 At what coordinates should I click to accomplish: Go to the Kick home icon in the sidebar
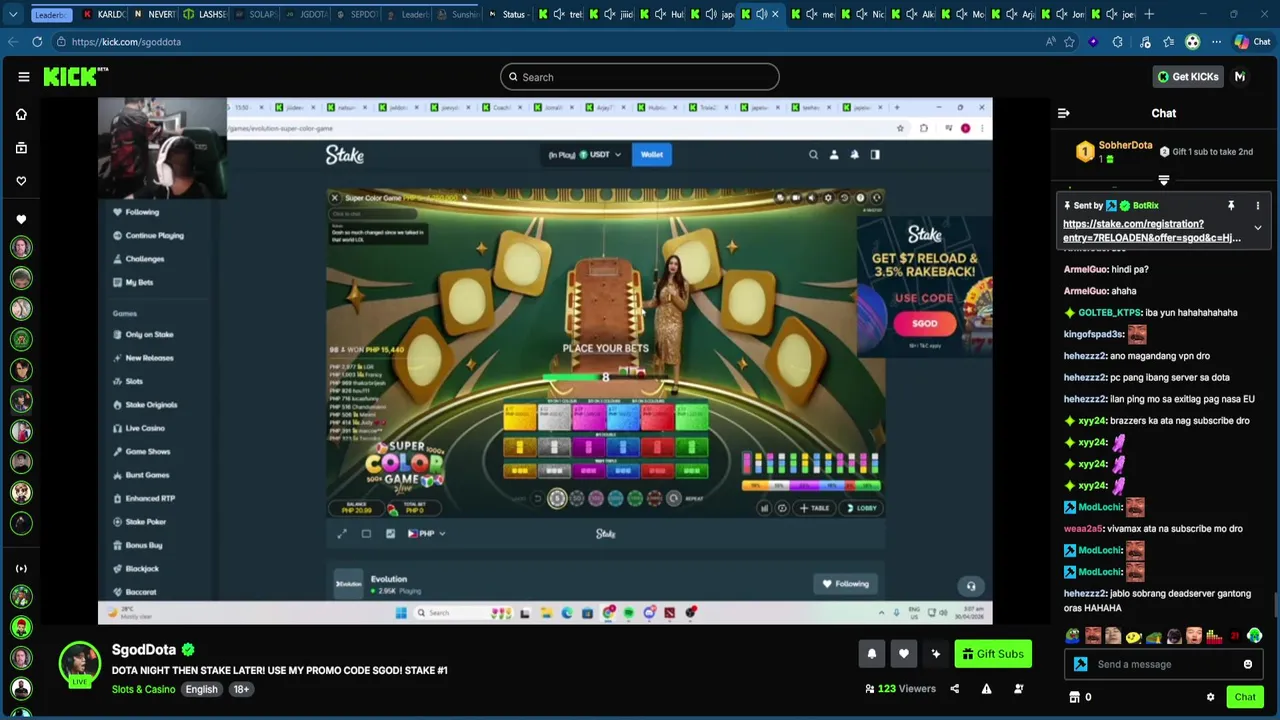click(x=21, y=114)
